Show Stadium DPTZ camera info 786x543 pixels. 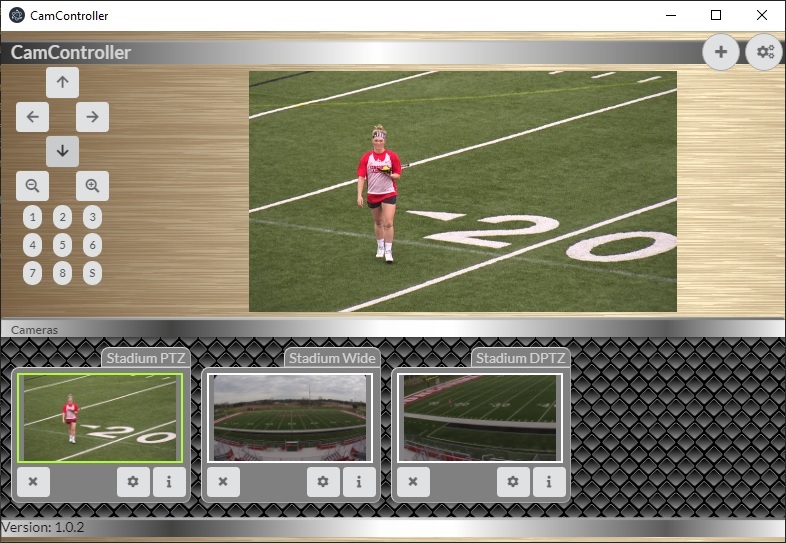[x=549, y=482]
